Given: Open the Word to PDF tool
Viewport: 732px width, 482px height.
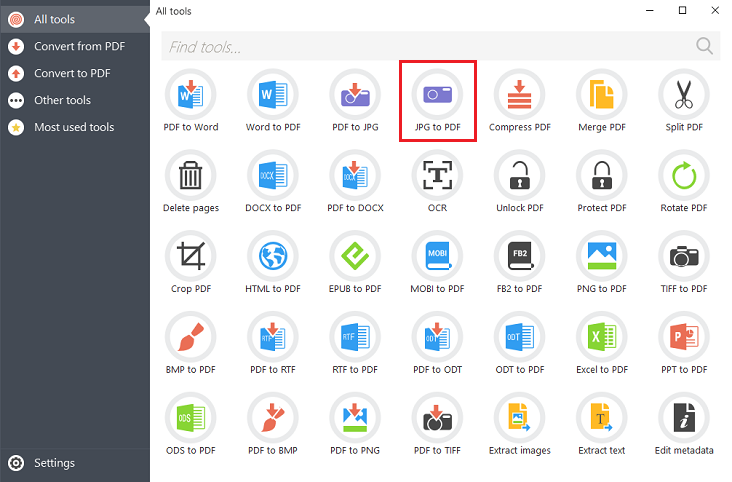Looking at the screenshot, I should point(273,101).
